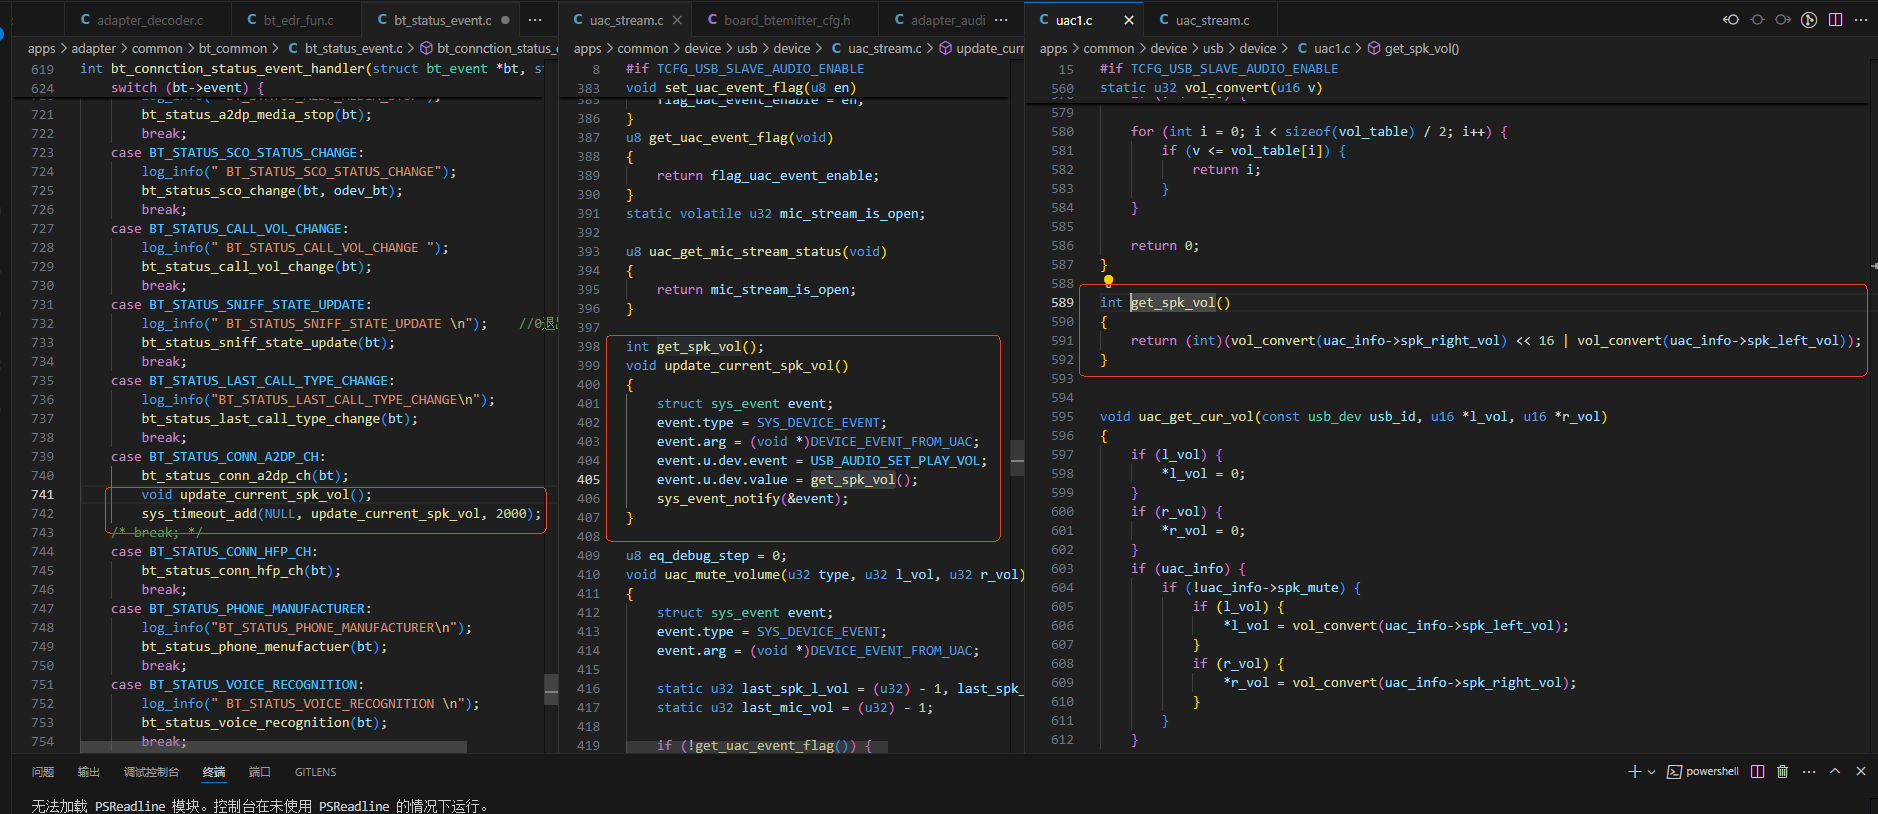Open the adapter breadcrumb in left editor
The width and height of the screenshot is (1878, 814).
point(94,48)
